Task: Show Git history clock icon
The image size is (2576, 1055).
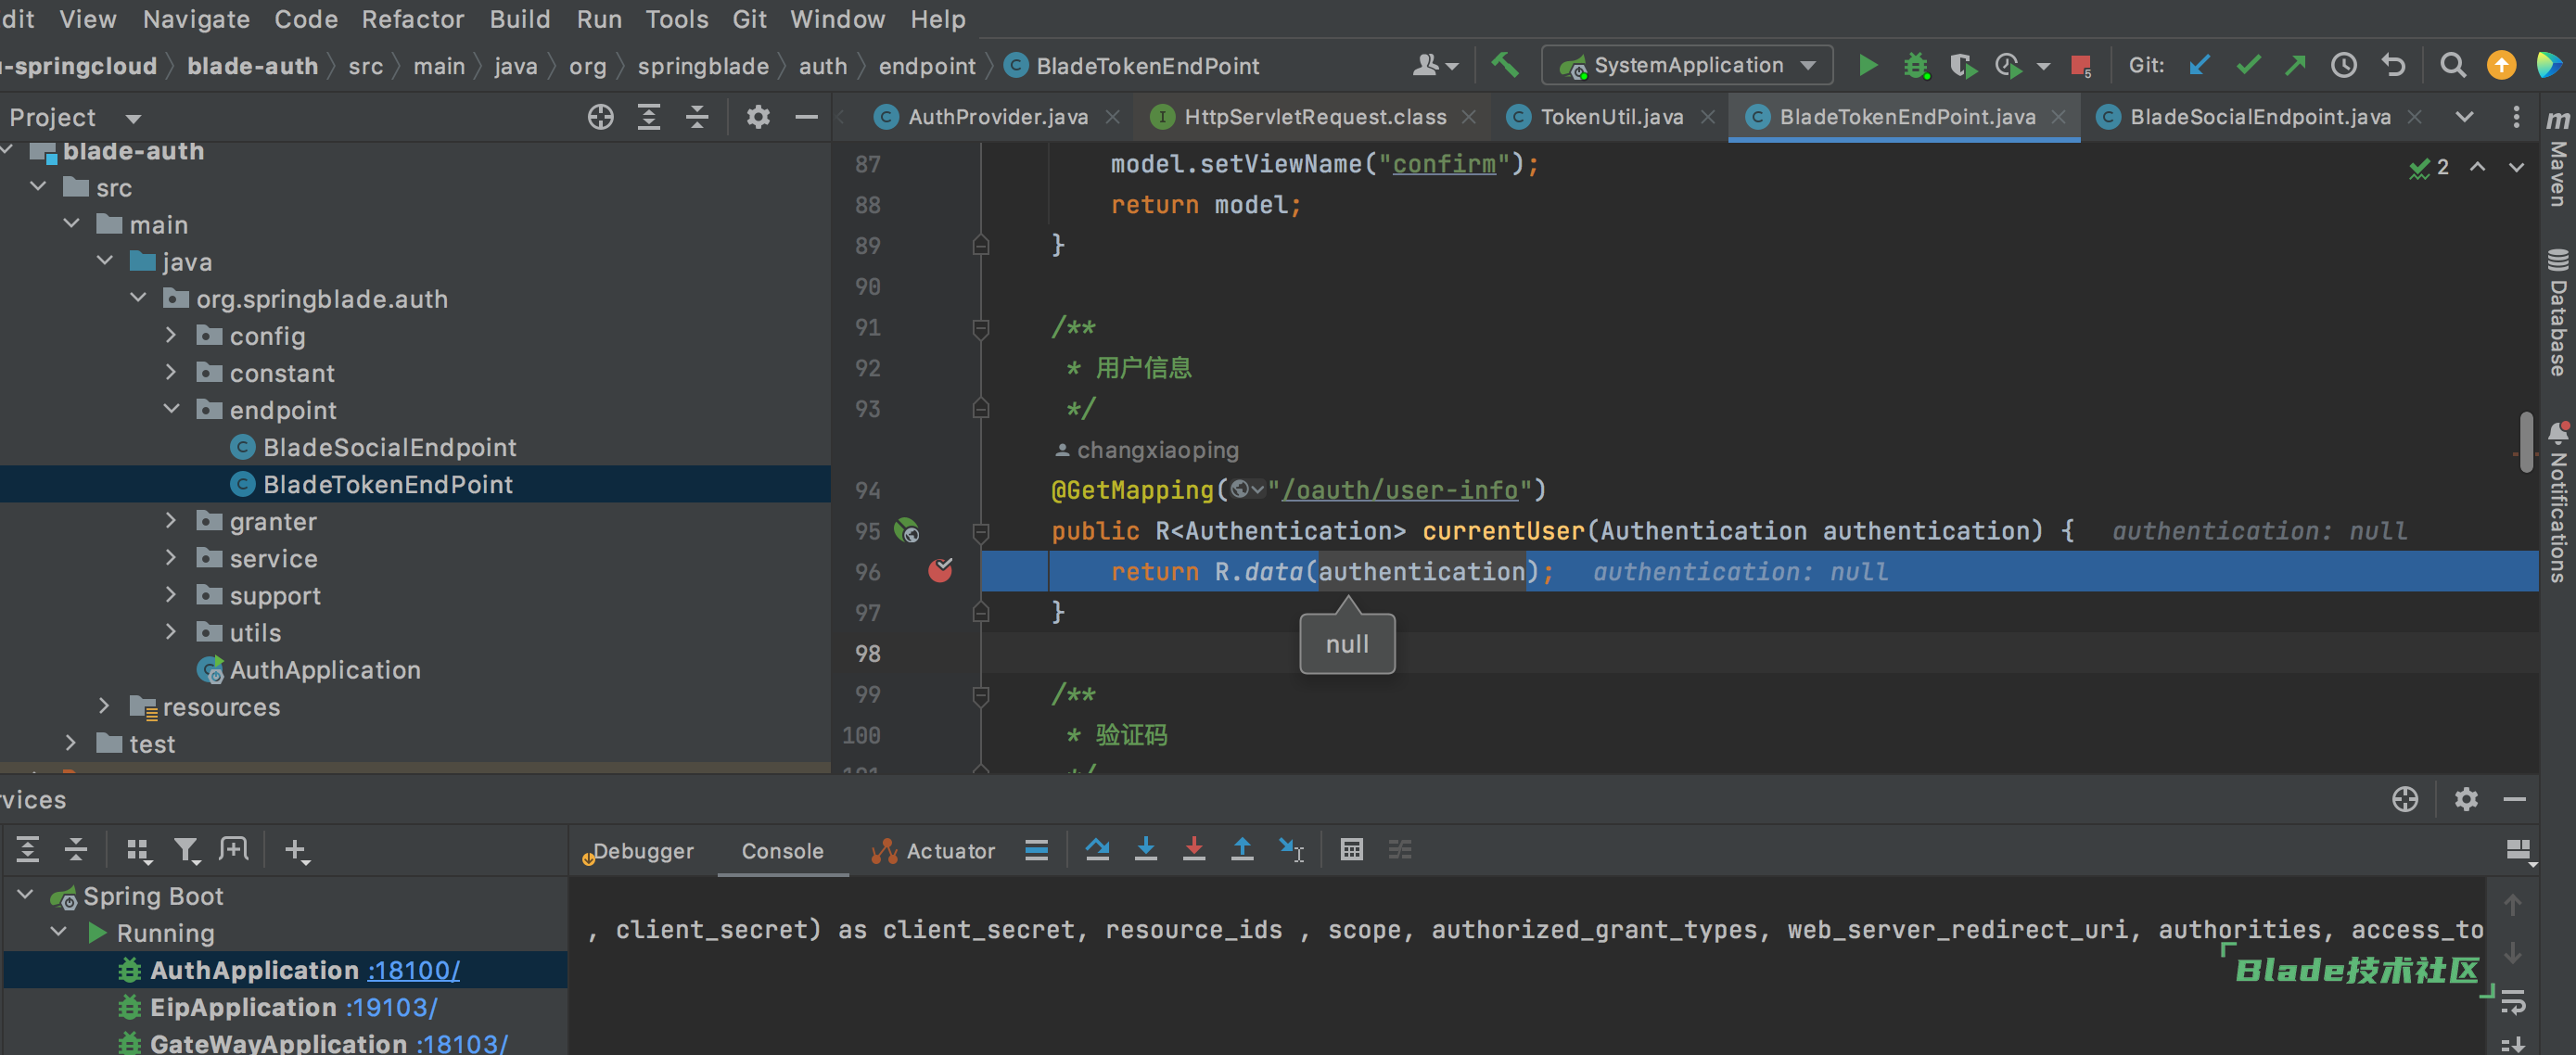Action: point(2343,66)
